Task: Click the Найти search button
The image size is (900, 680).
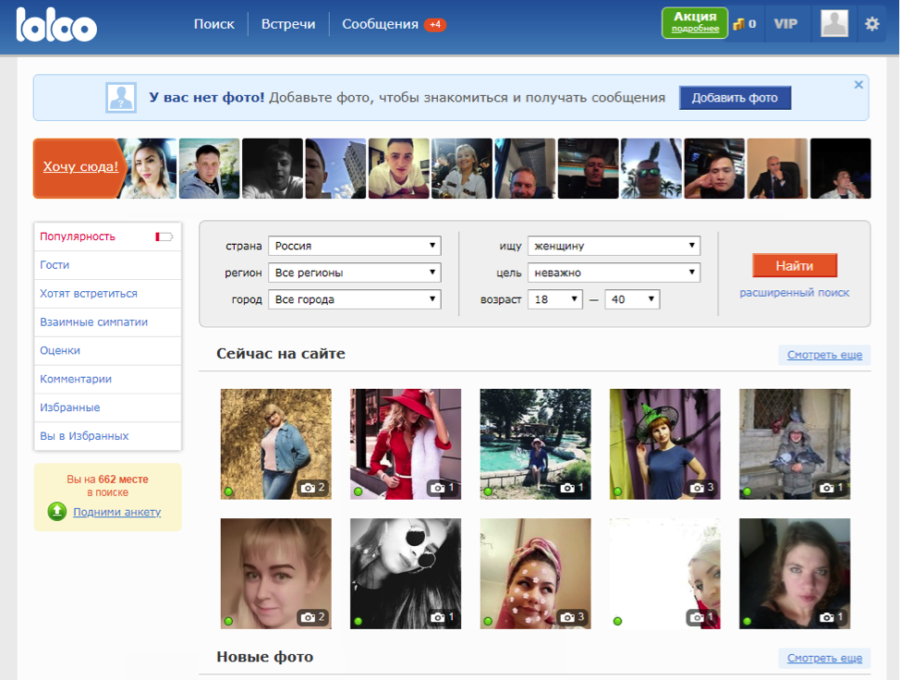Action: click(x=794, y=266)
